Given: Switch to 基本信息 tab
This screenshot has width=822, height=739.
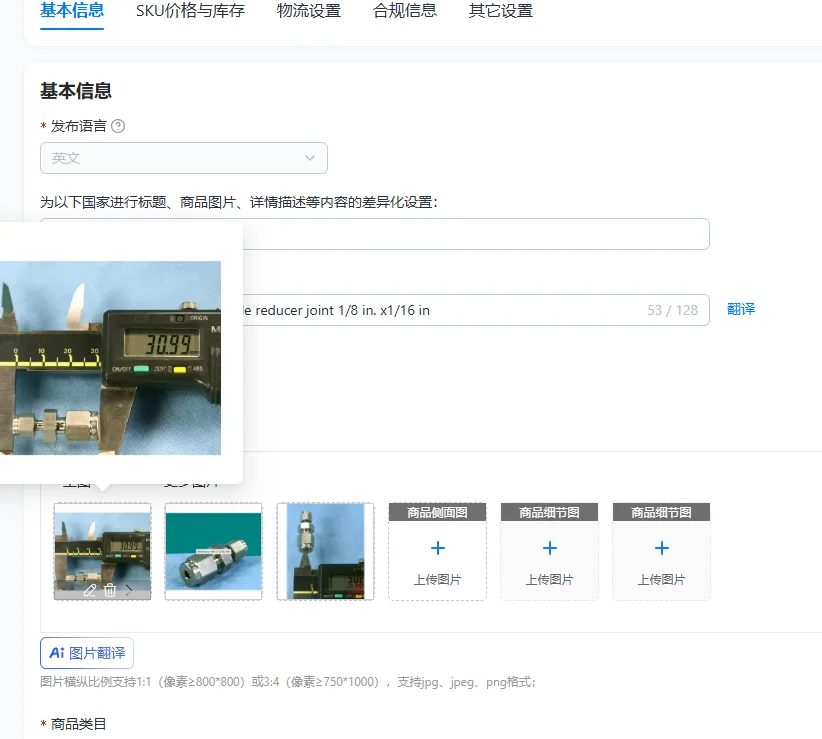Looking at the screenshot, I should tap(72, 10).
